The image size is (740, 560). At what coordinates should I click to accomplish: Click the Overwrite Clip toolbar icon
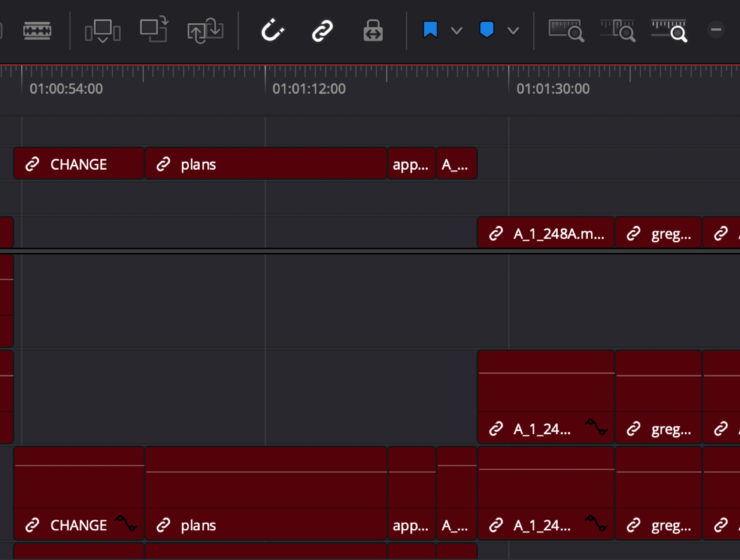pos(154,29)
